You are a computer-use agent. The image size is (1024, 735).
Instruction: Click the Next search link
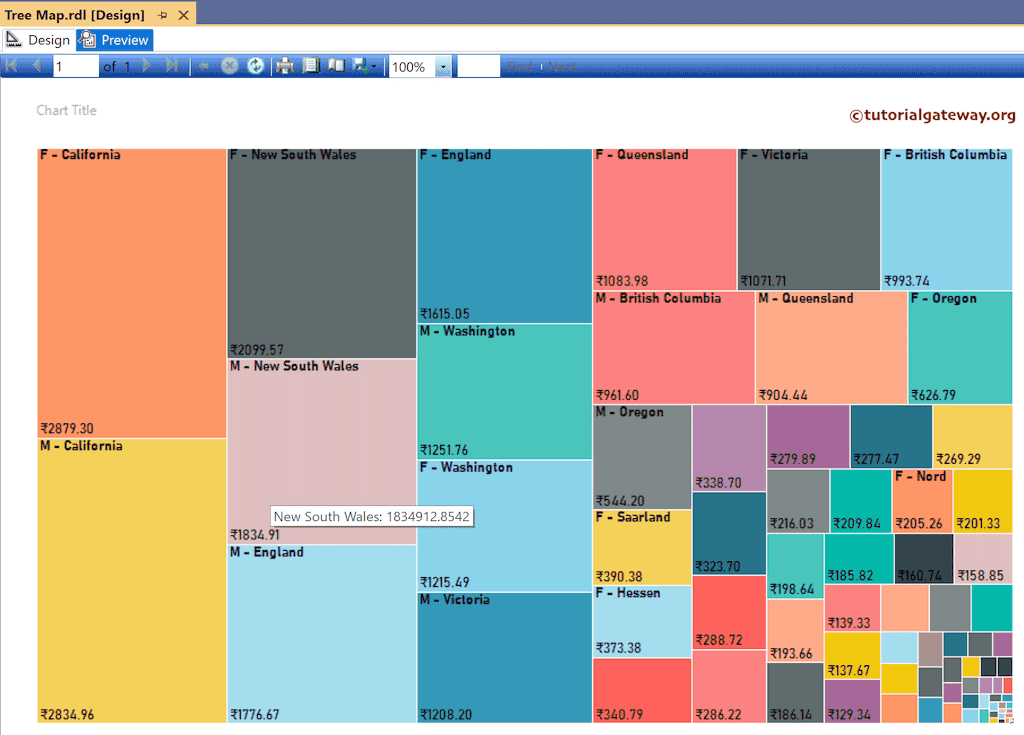tap(562, 66)
